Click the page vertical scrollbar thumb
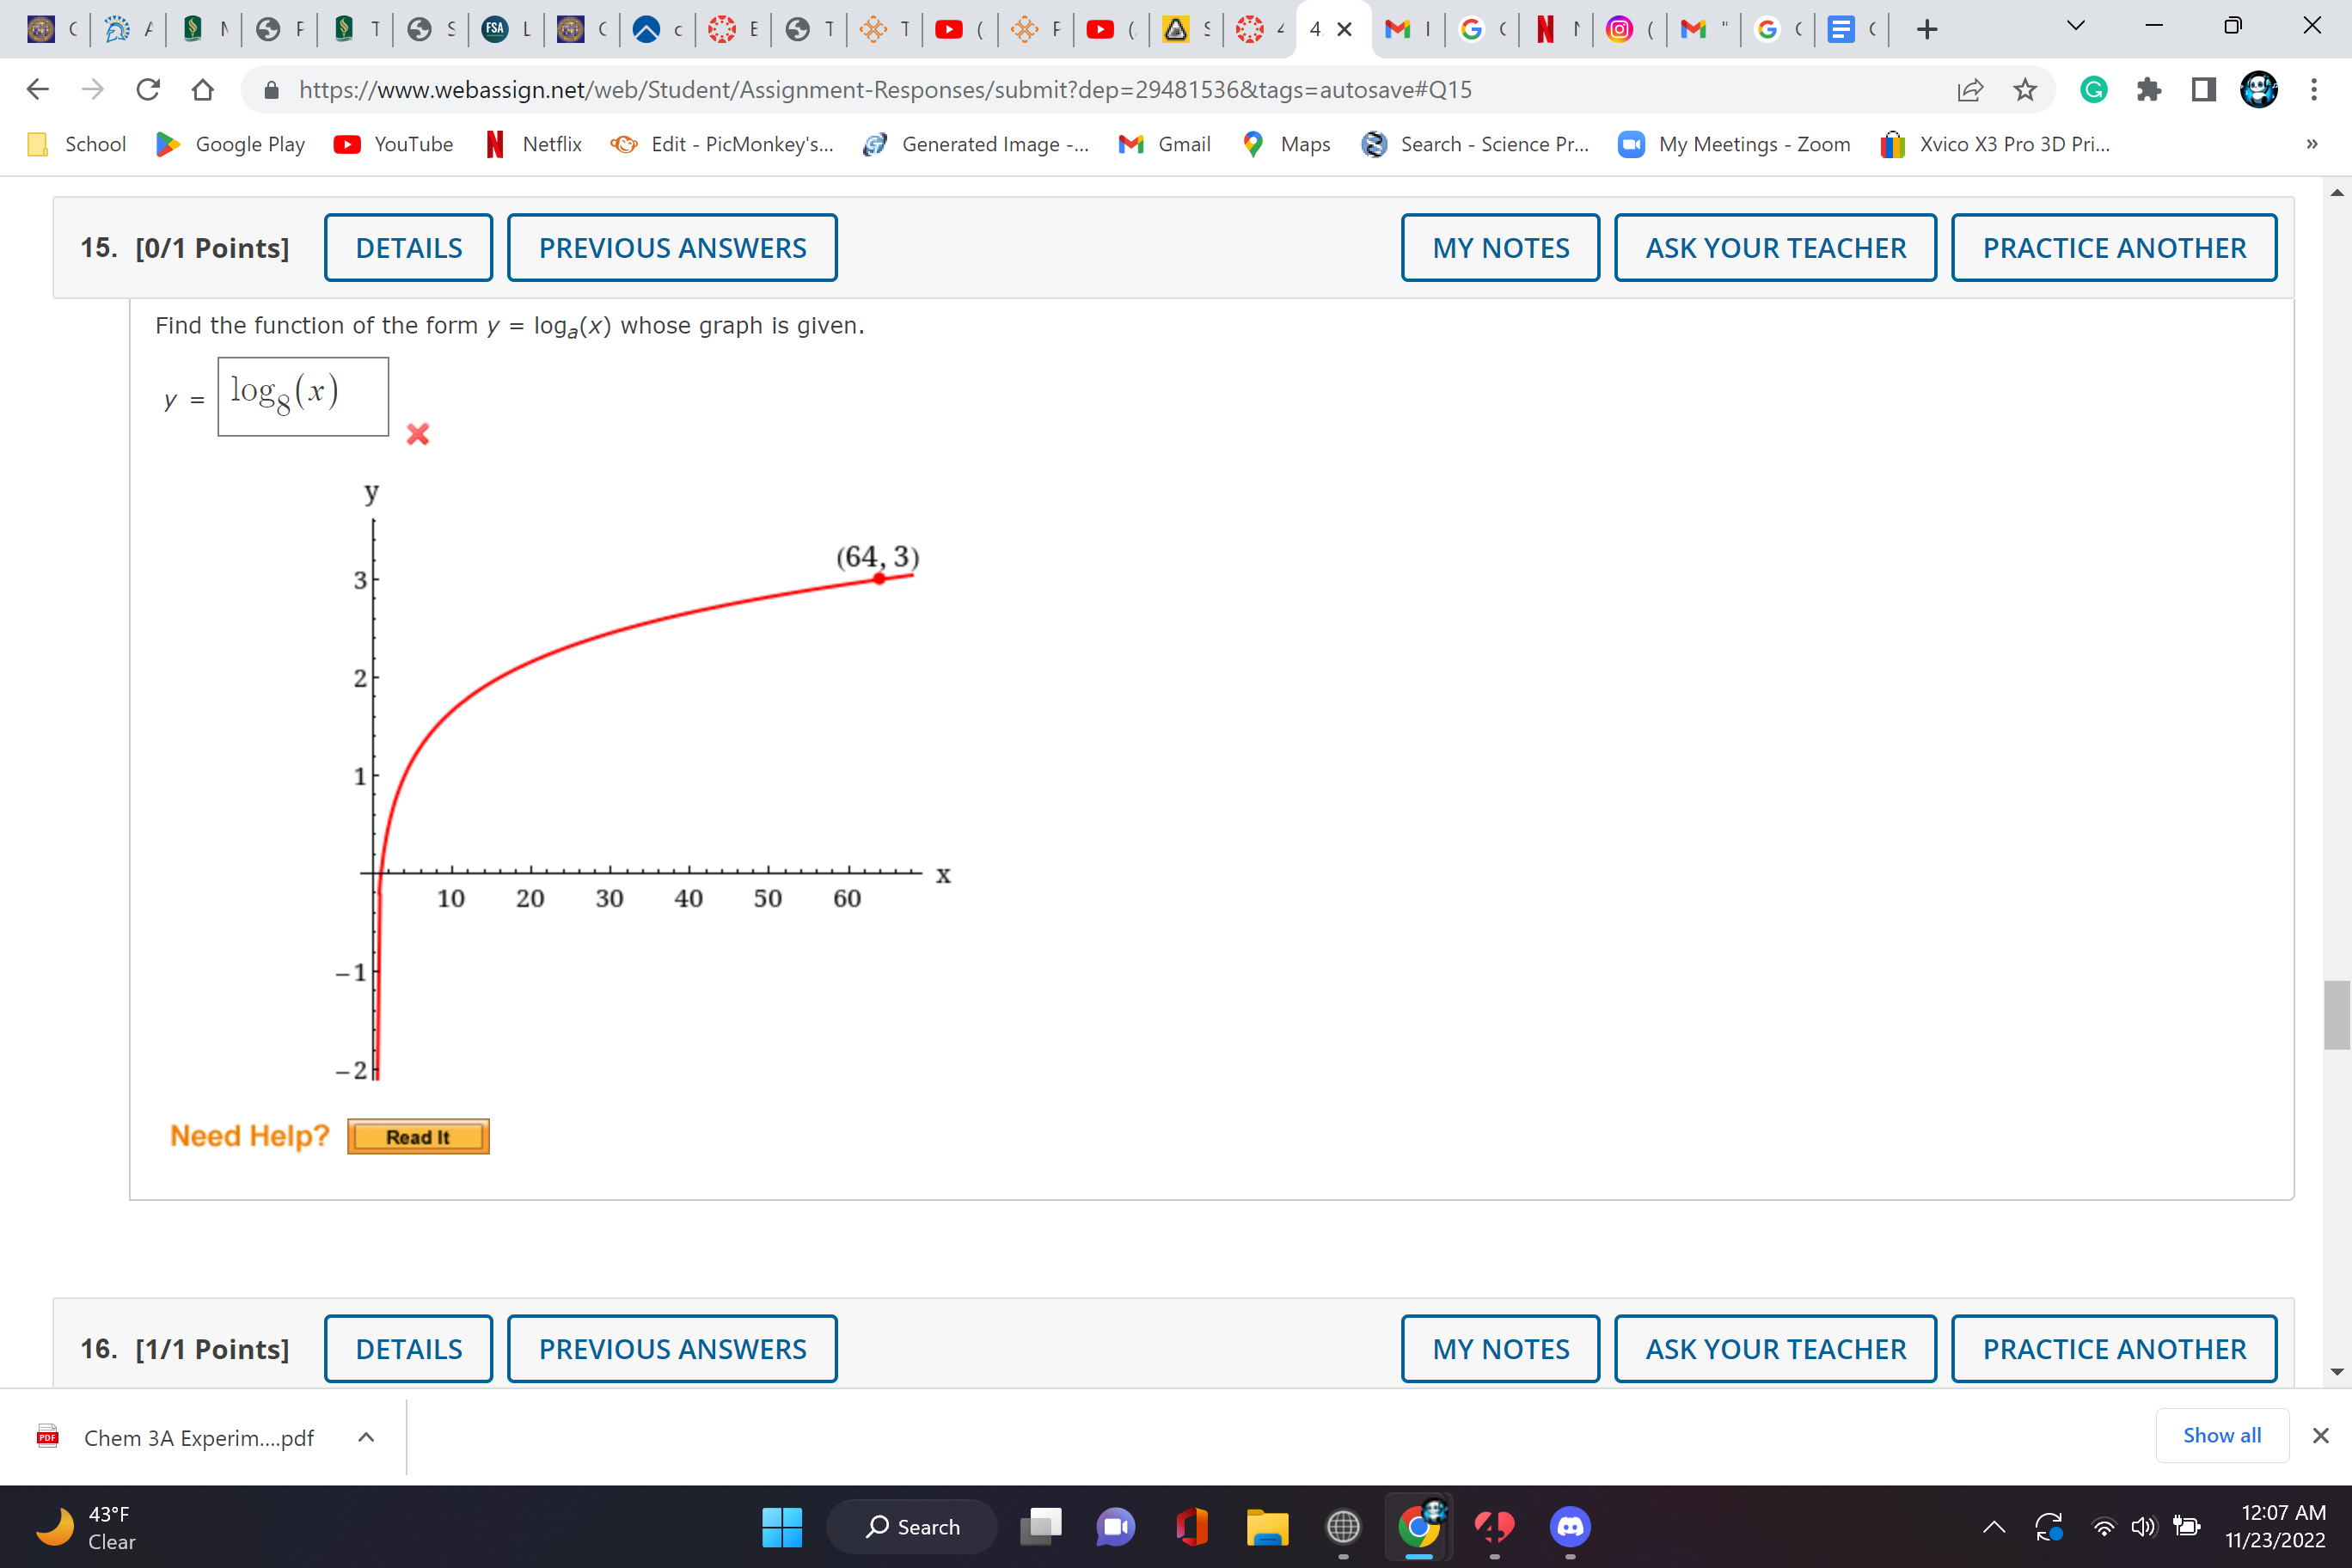2352x1568 pixels. tap(2336, 1015)
